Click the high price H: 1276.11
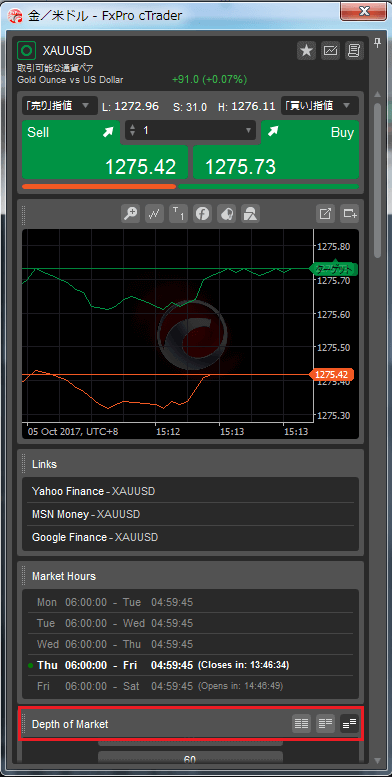The height and width of the screenshot is (777, 392). point(246,106)
